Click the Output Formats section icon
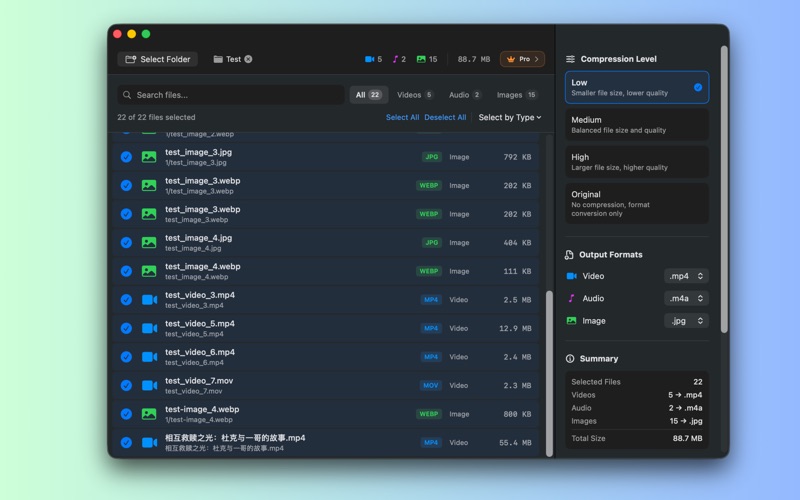The width and height of the screenshot is (800, 500). [x=570, y=255]
